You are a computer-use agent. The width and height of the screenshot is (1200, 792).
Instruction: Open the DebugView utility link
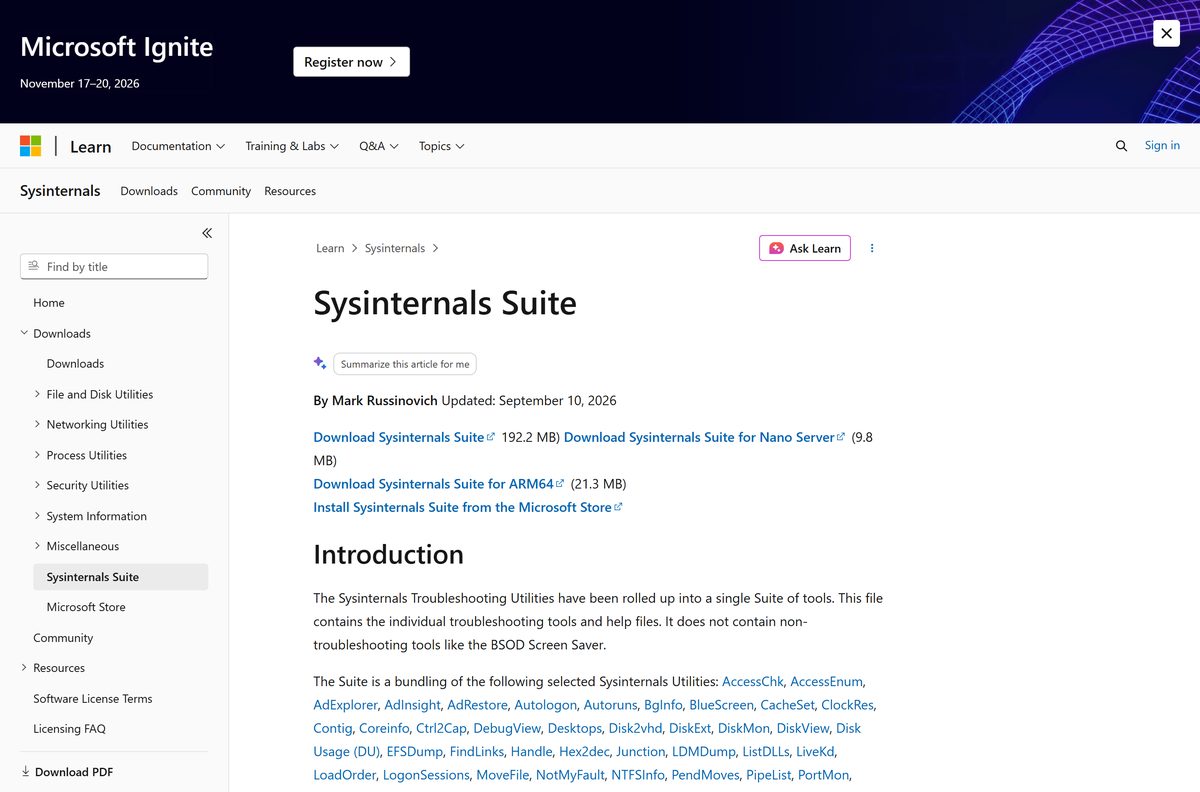pyautogui.click(x=507, y=728)
